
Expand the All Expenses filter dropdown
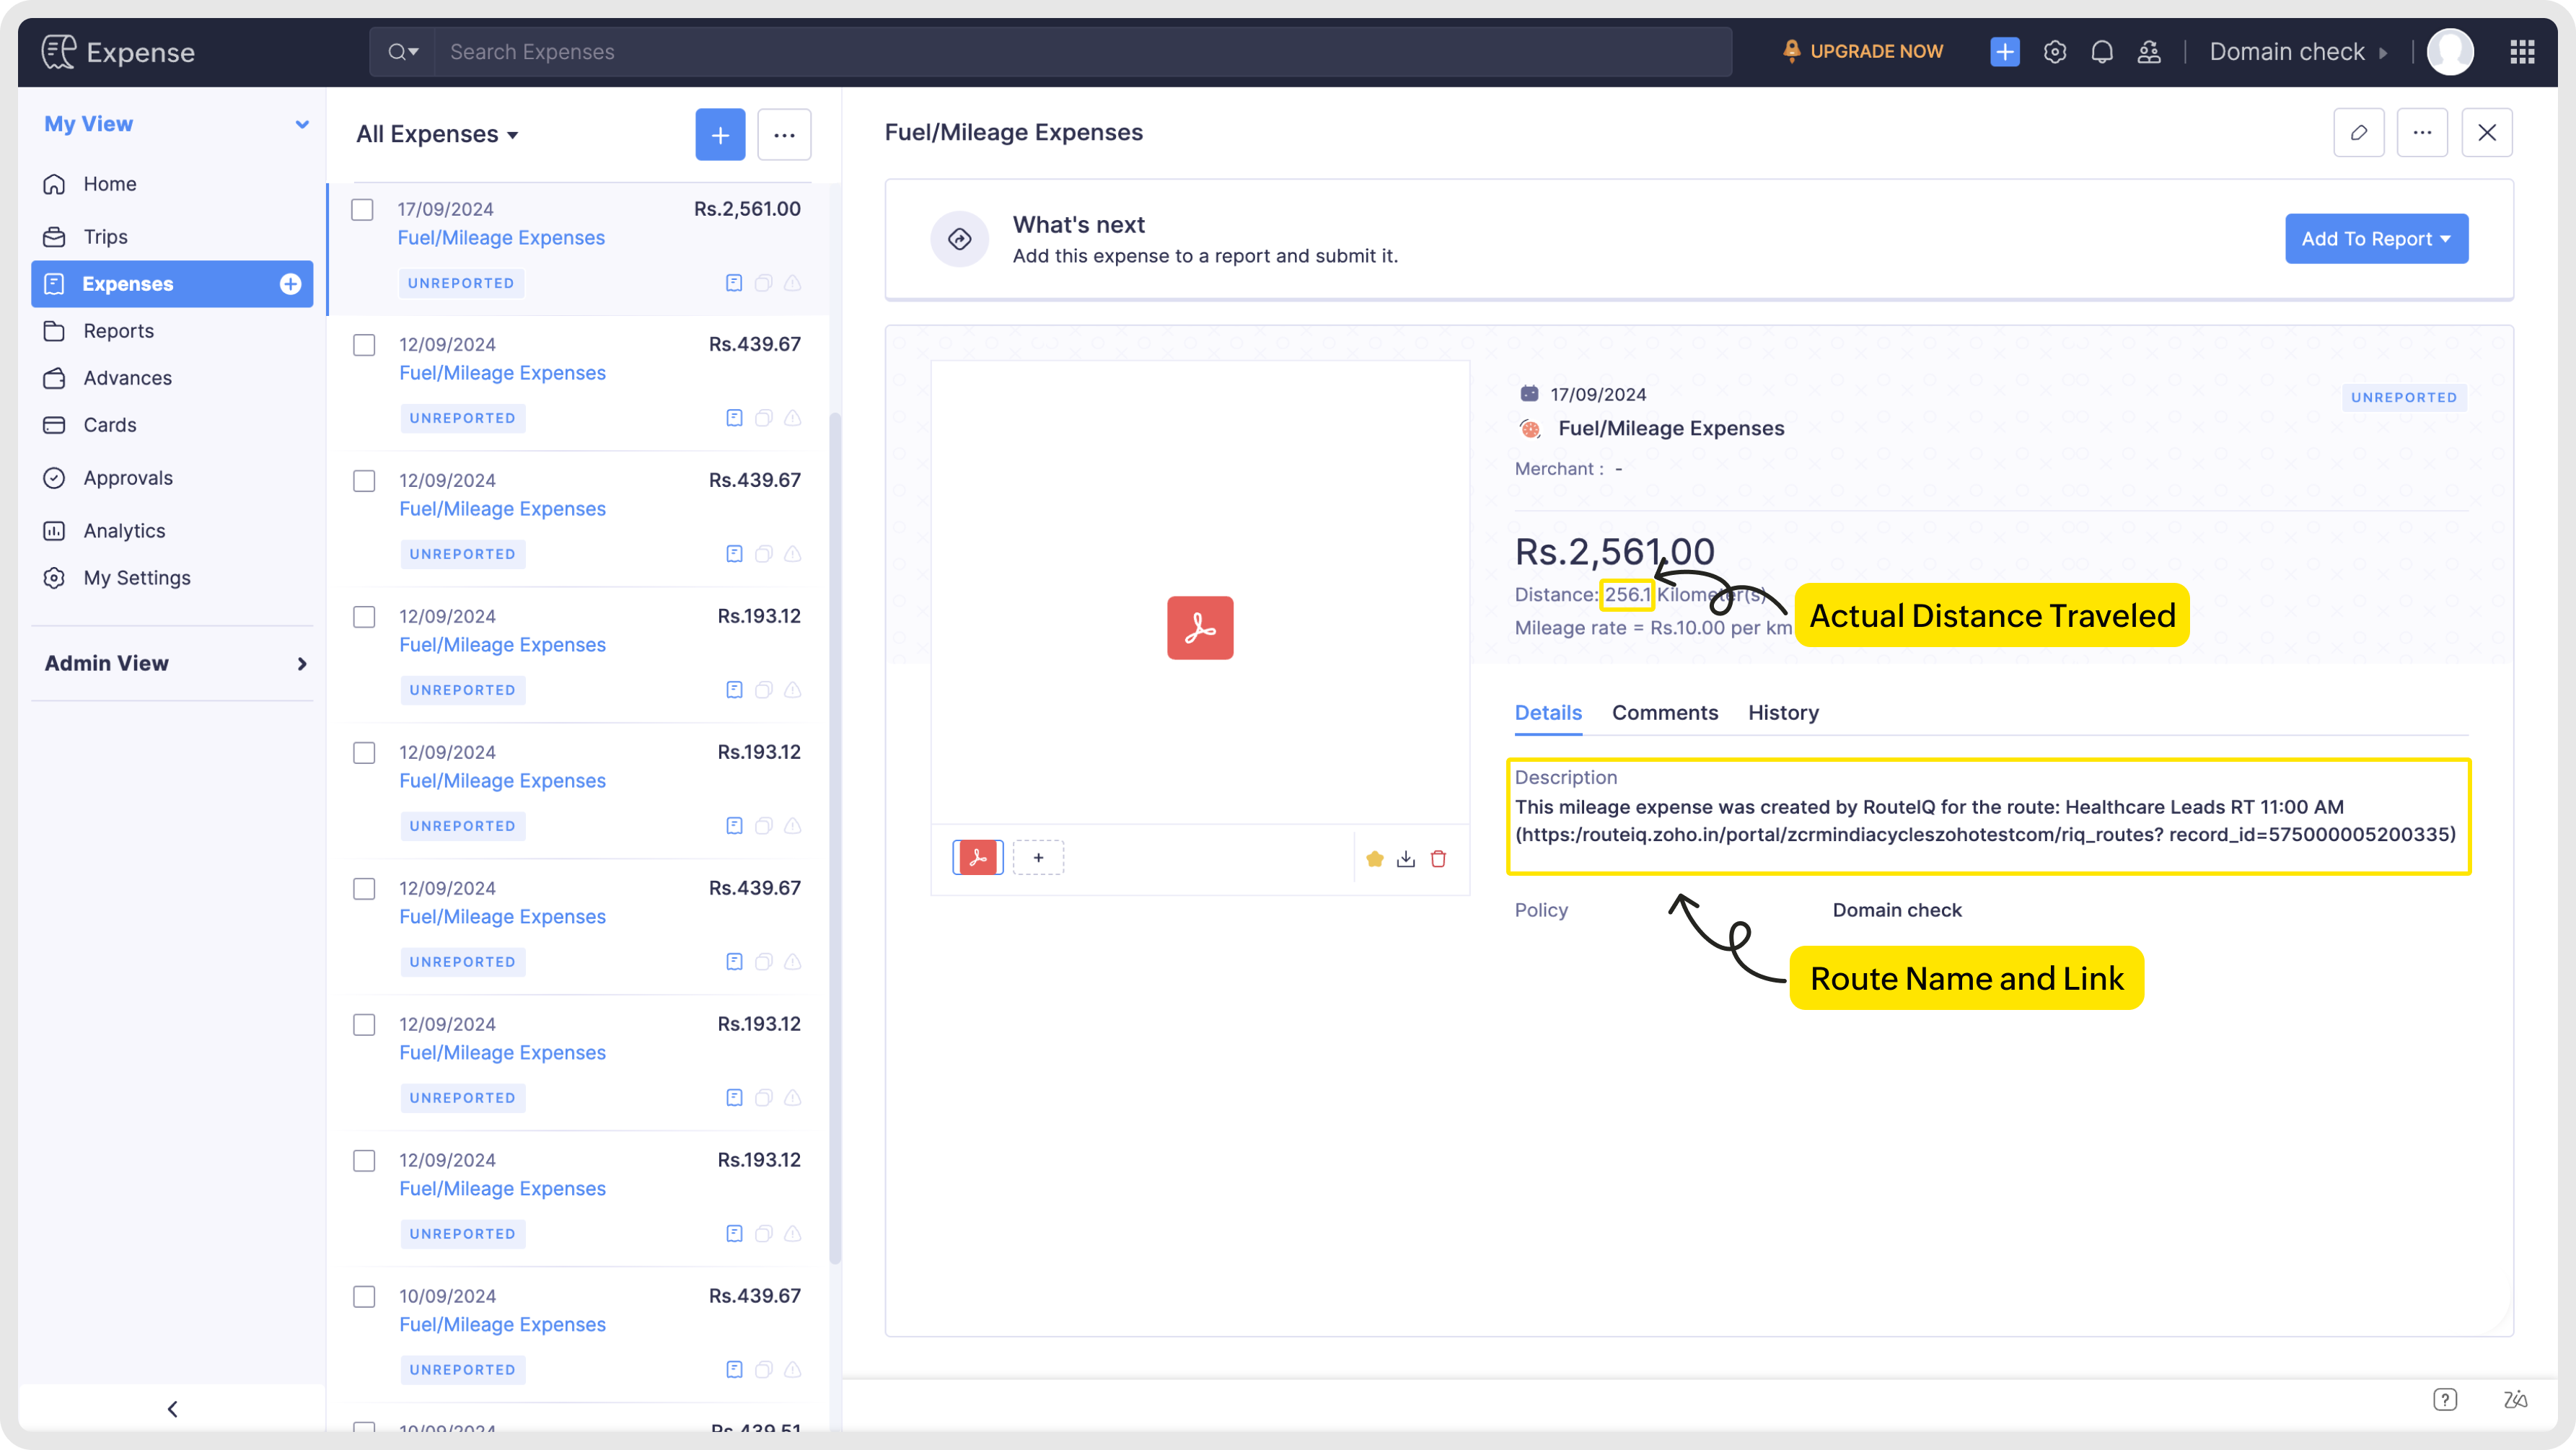pyautogui.click(x=437, y=134)
